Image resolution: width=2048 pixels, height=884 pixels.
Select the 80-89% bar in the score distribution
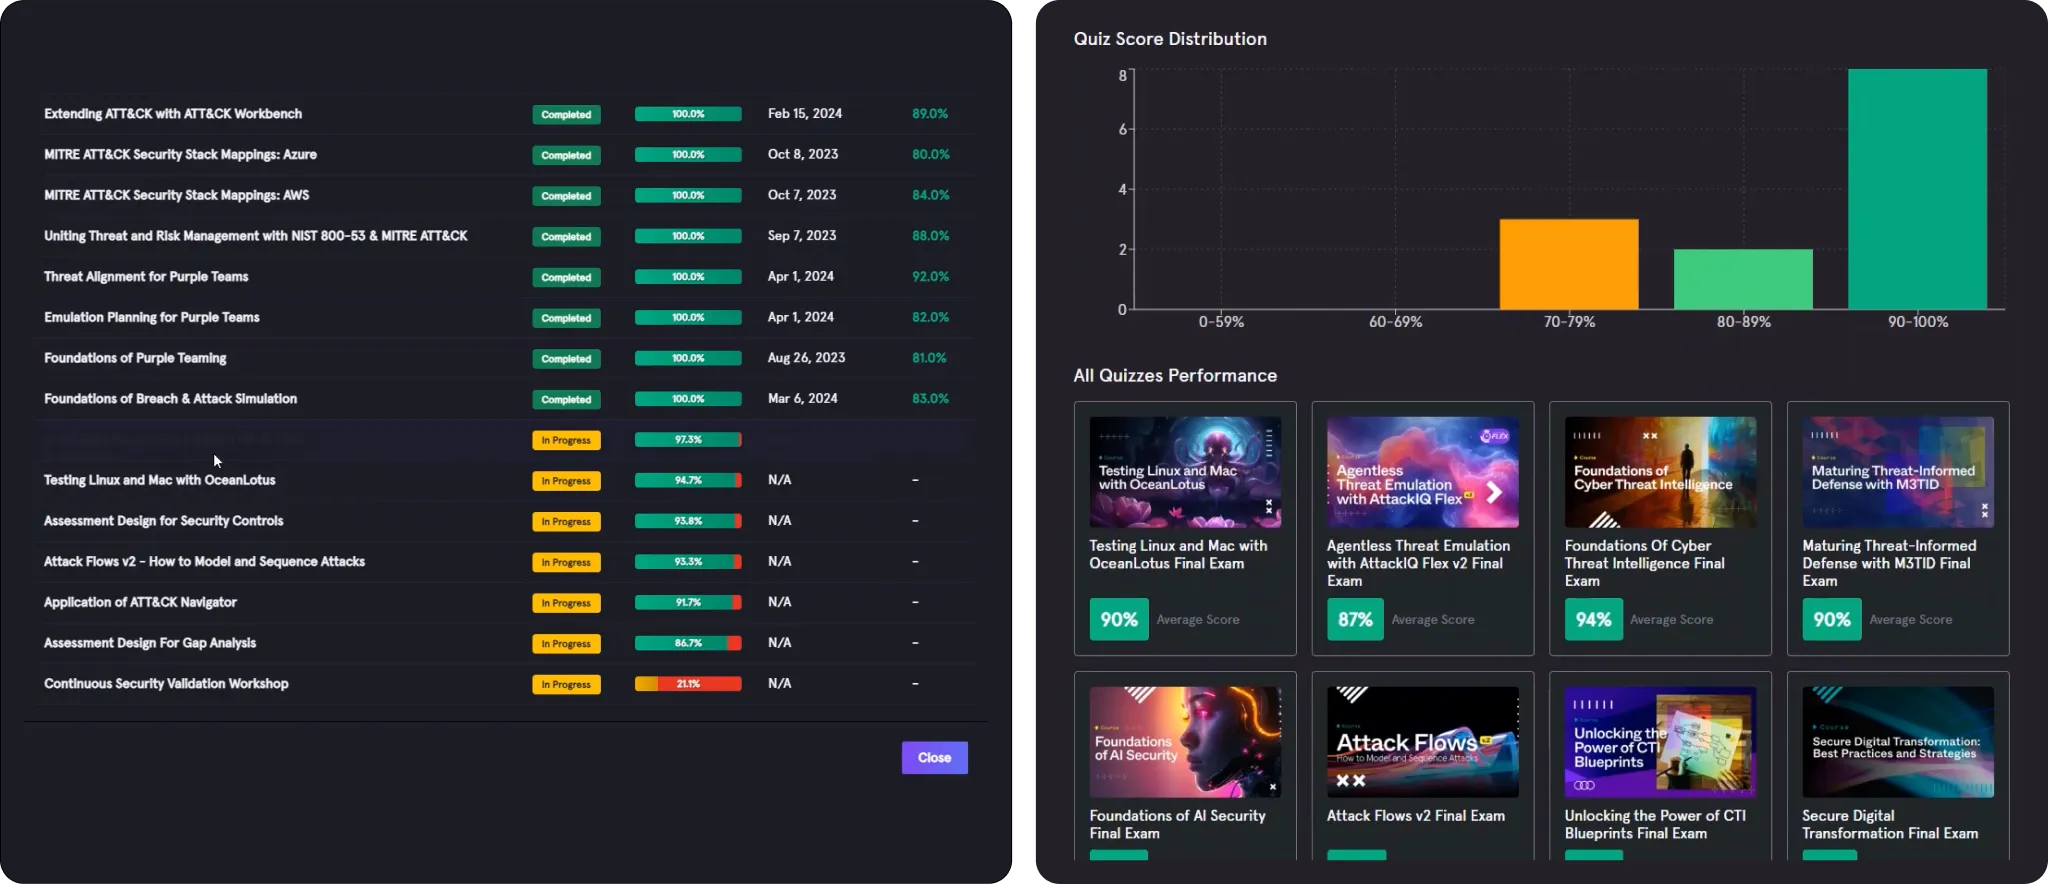(1743, 279)
